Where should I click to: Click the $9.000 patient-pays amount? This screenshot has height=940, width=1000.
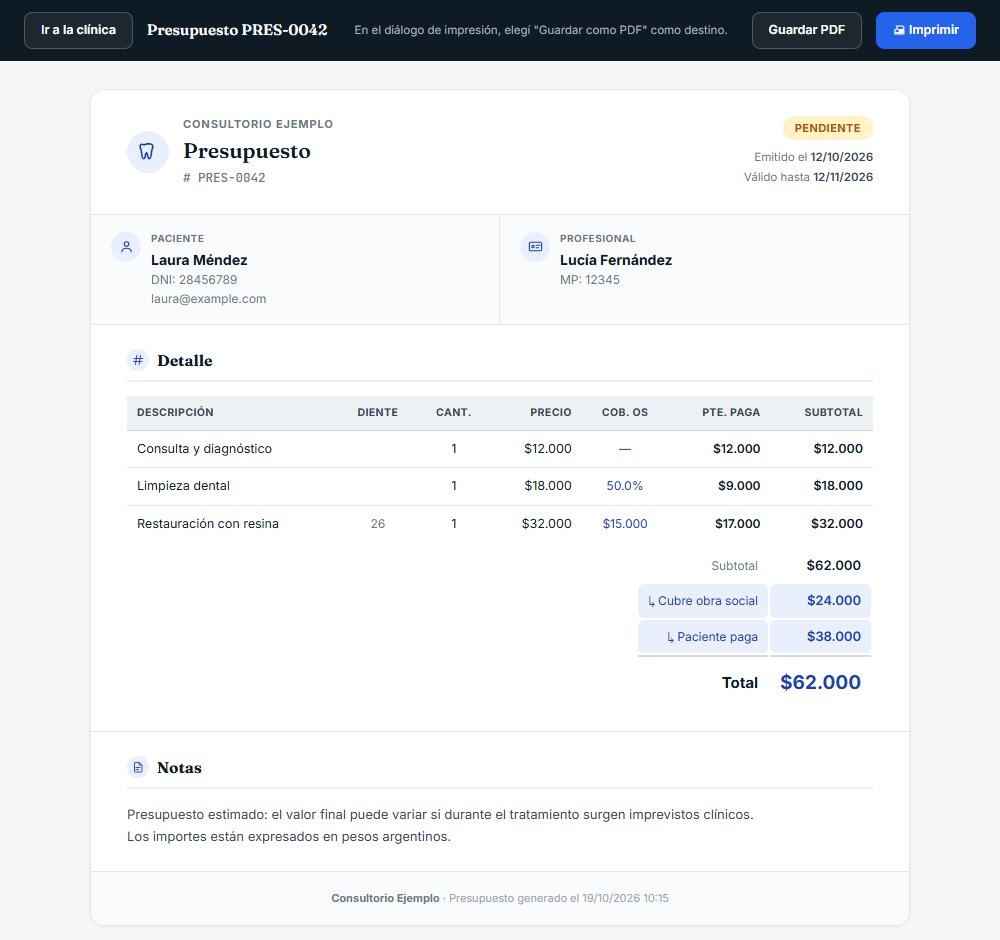pyautogui.click(x=739, y=486)
